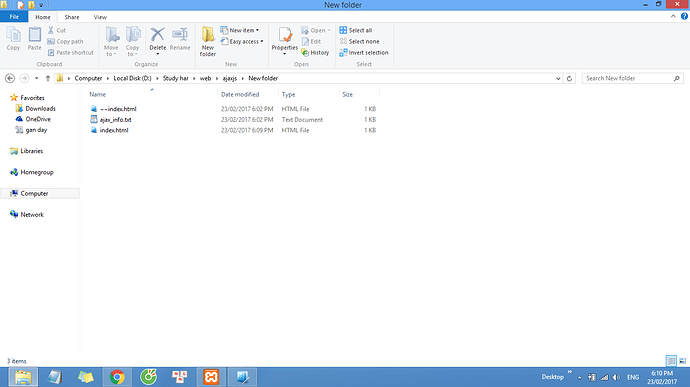Click the Open command in ribbon

[316, 30]
